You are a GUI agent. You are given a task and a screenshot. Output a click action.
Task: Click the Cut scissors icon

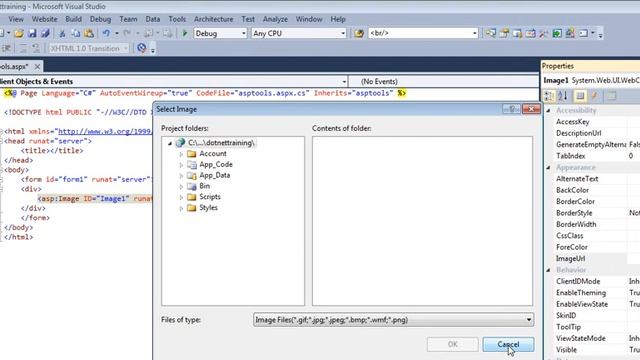(62, 33)
